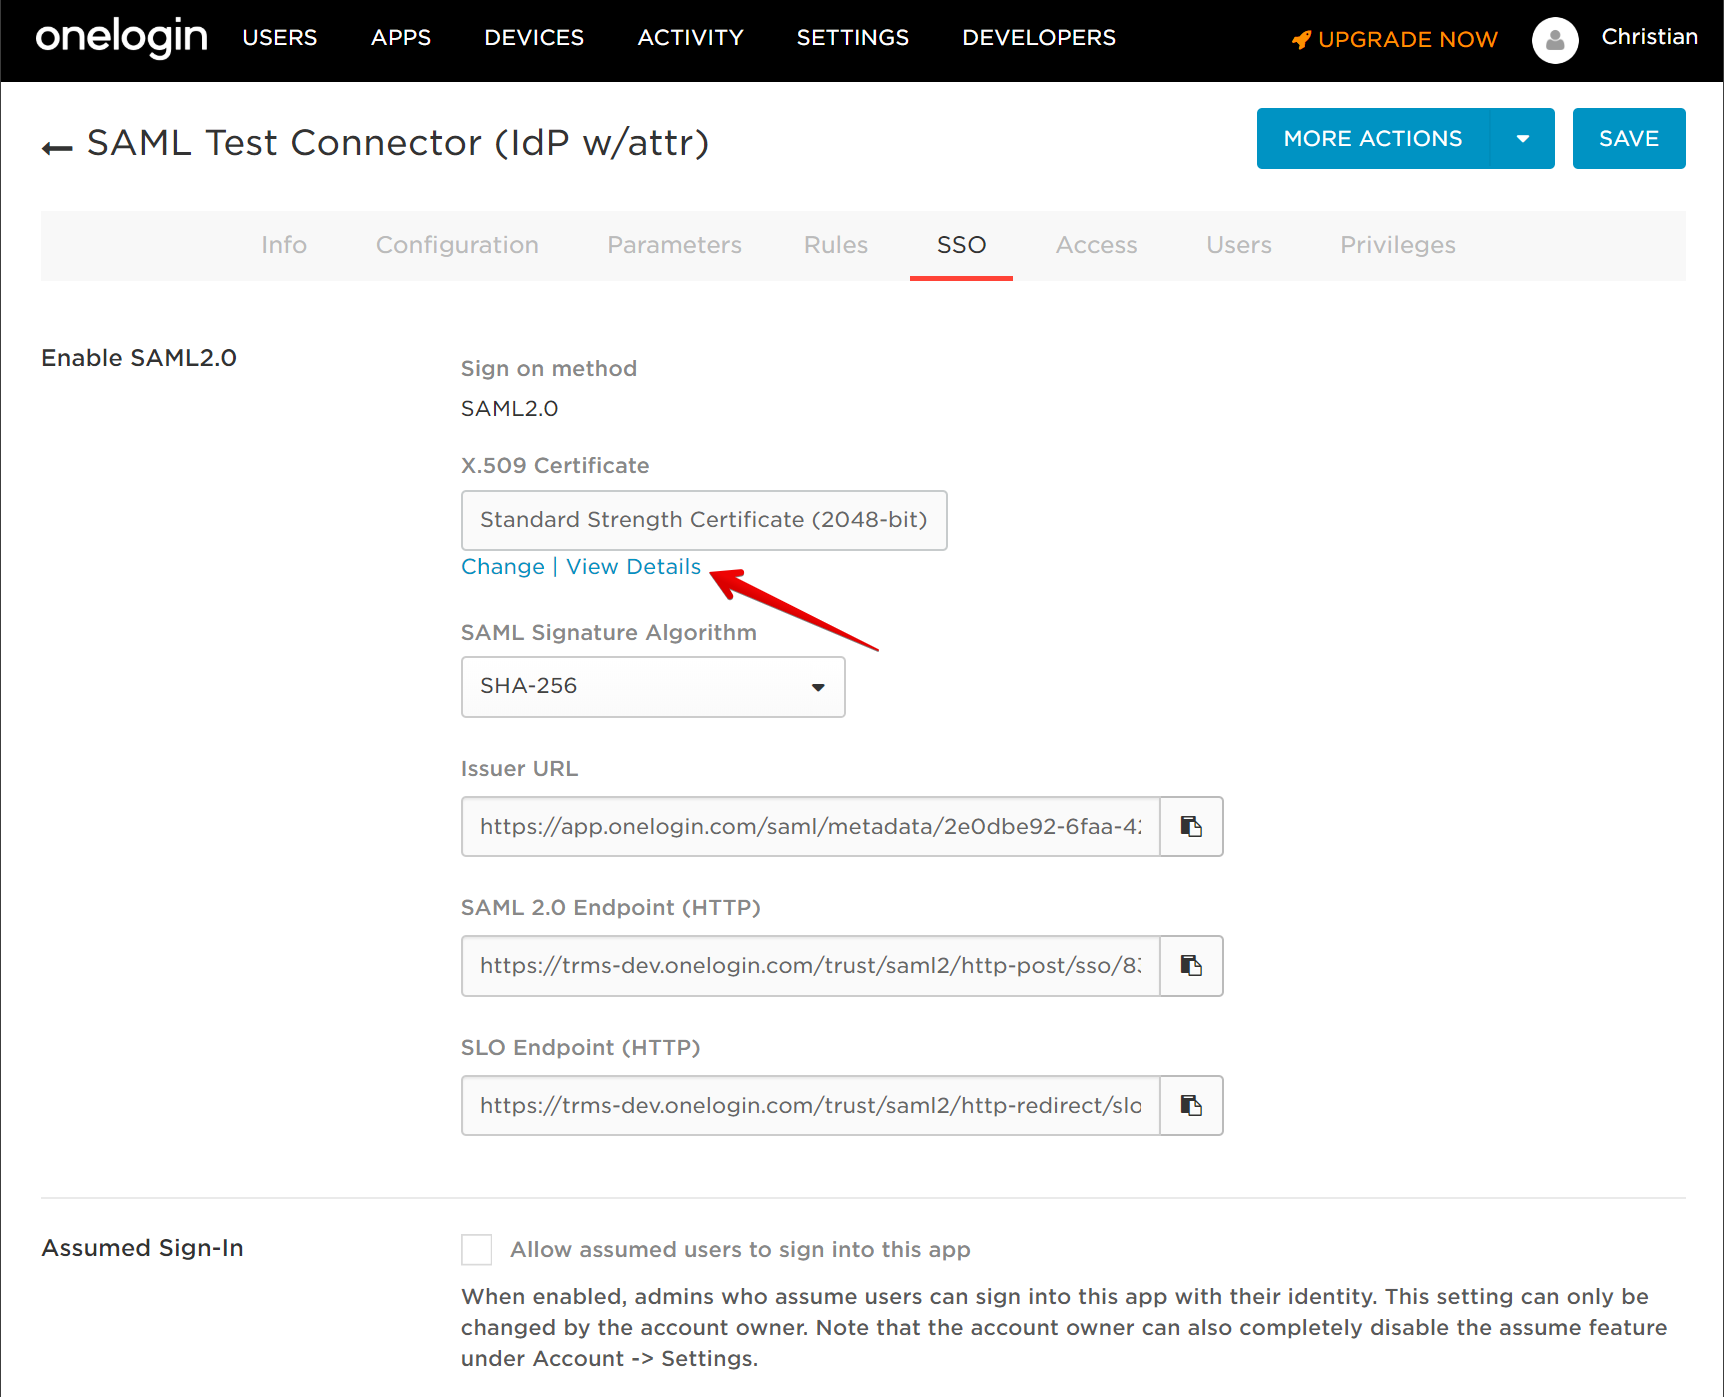Expand the More Actions dropdown arrow
1724x1397 pixels.
pos(1522,138)
